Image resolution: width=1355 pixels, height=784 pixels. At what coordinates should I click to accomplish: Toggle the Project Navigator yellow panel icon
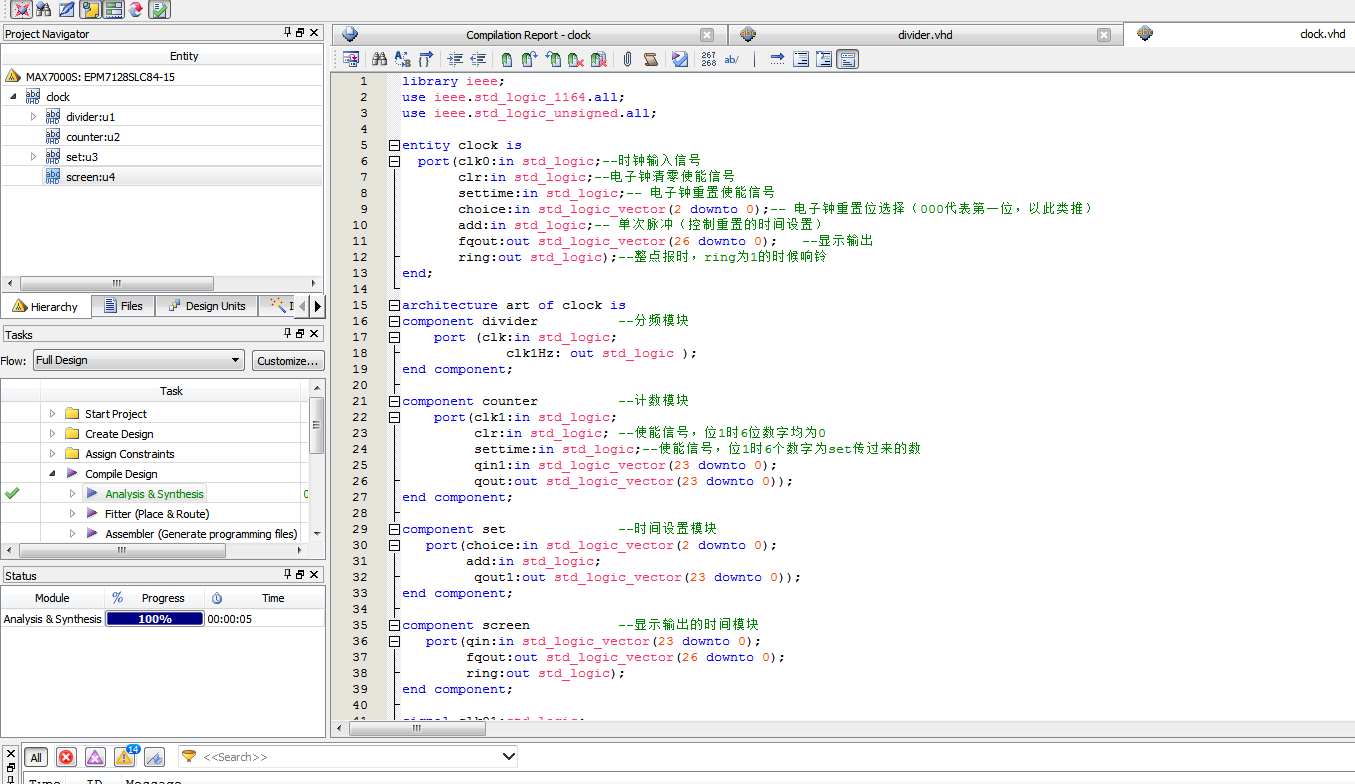(x=90, y=10)
